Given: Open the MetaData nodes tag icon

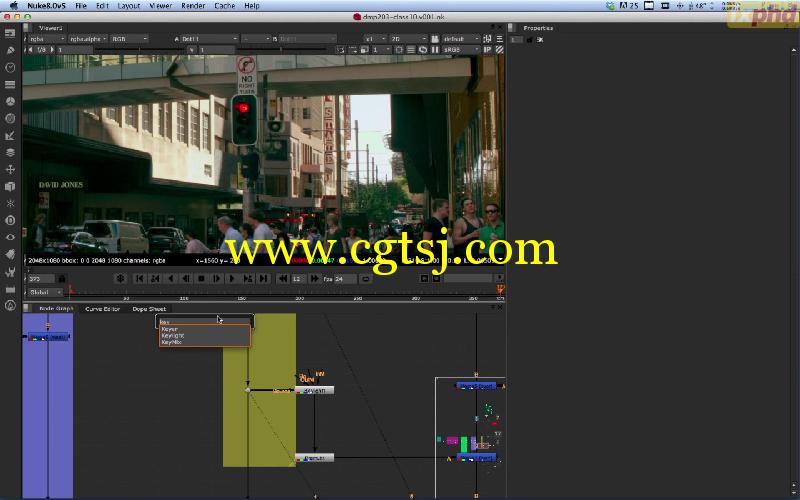Looking at the screenshot, I should coord(10,254).
